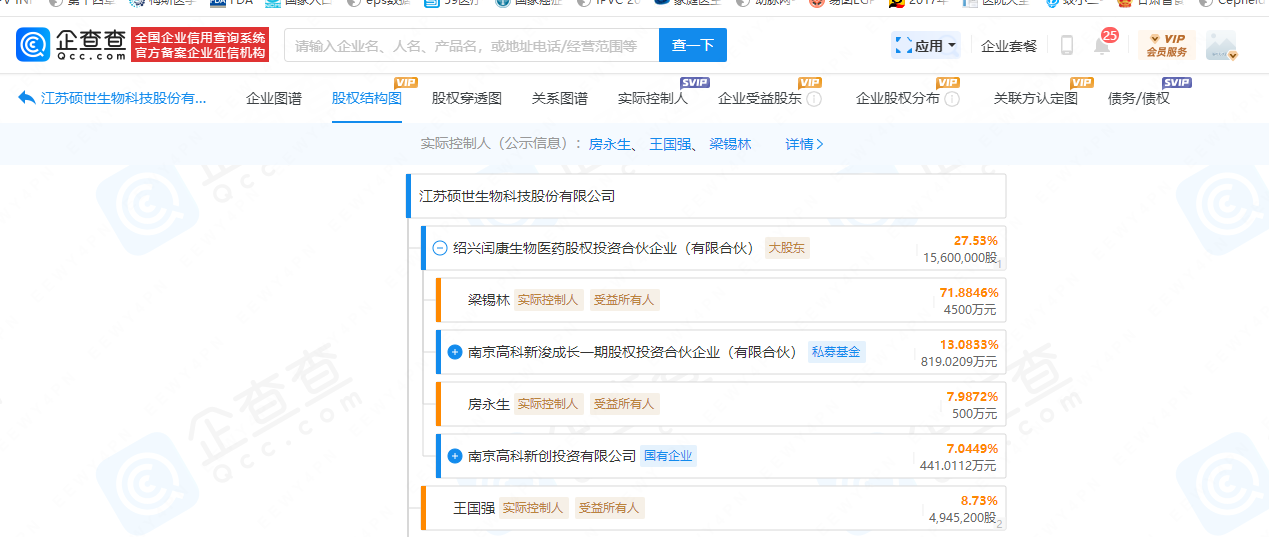1269x537 pixels.
Task: Collapse 绍兴闰康生物医药股权投资合伙企业 node
Action: [439, 248]
